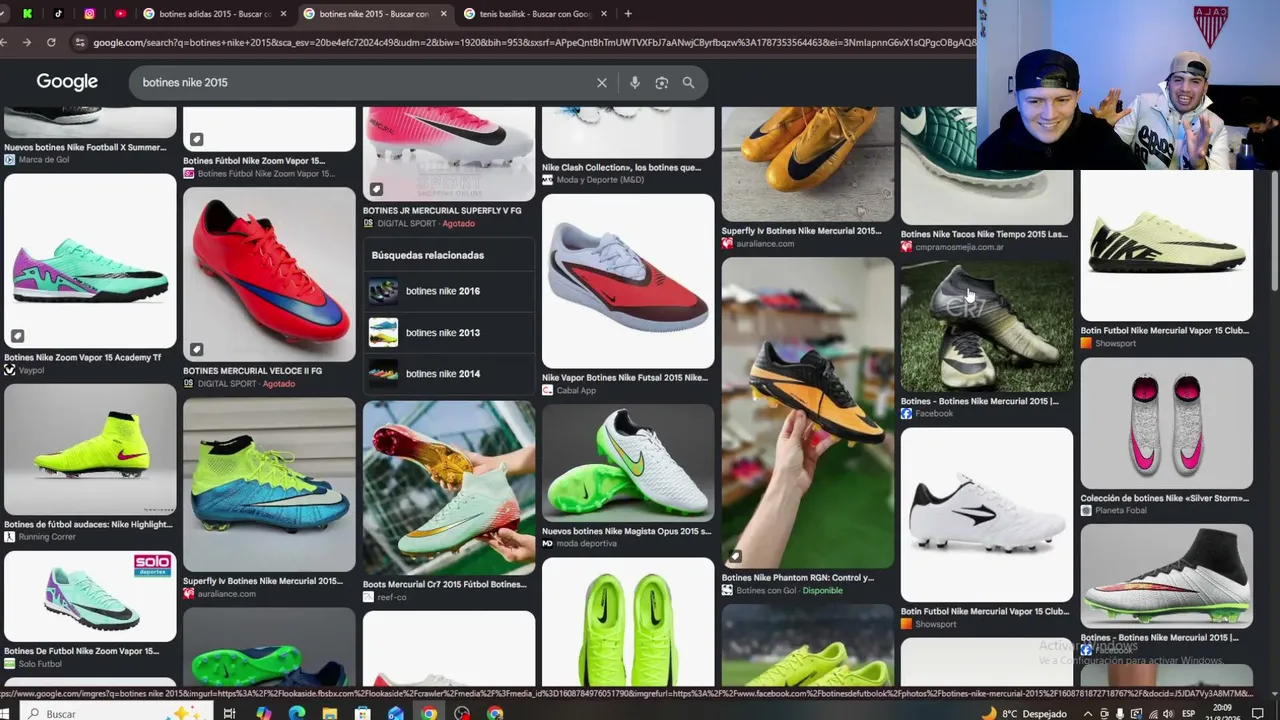Click "Nuevos botines Nike Magista Opus" title
Screen dimensions: 1280x720
pyautogui.click(x=627, y=531)
